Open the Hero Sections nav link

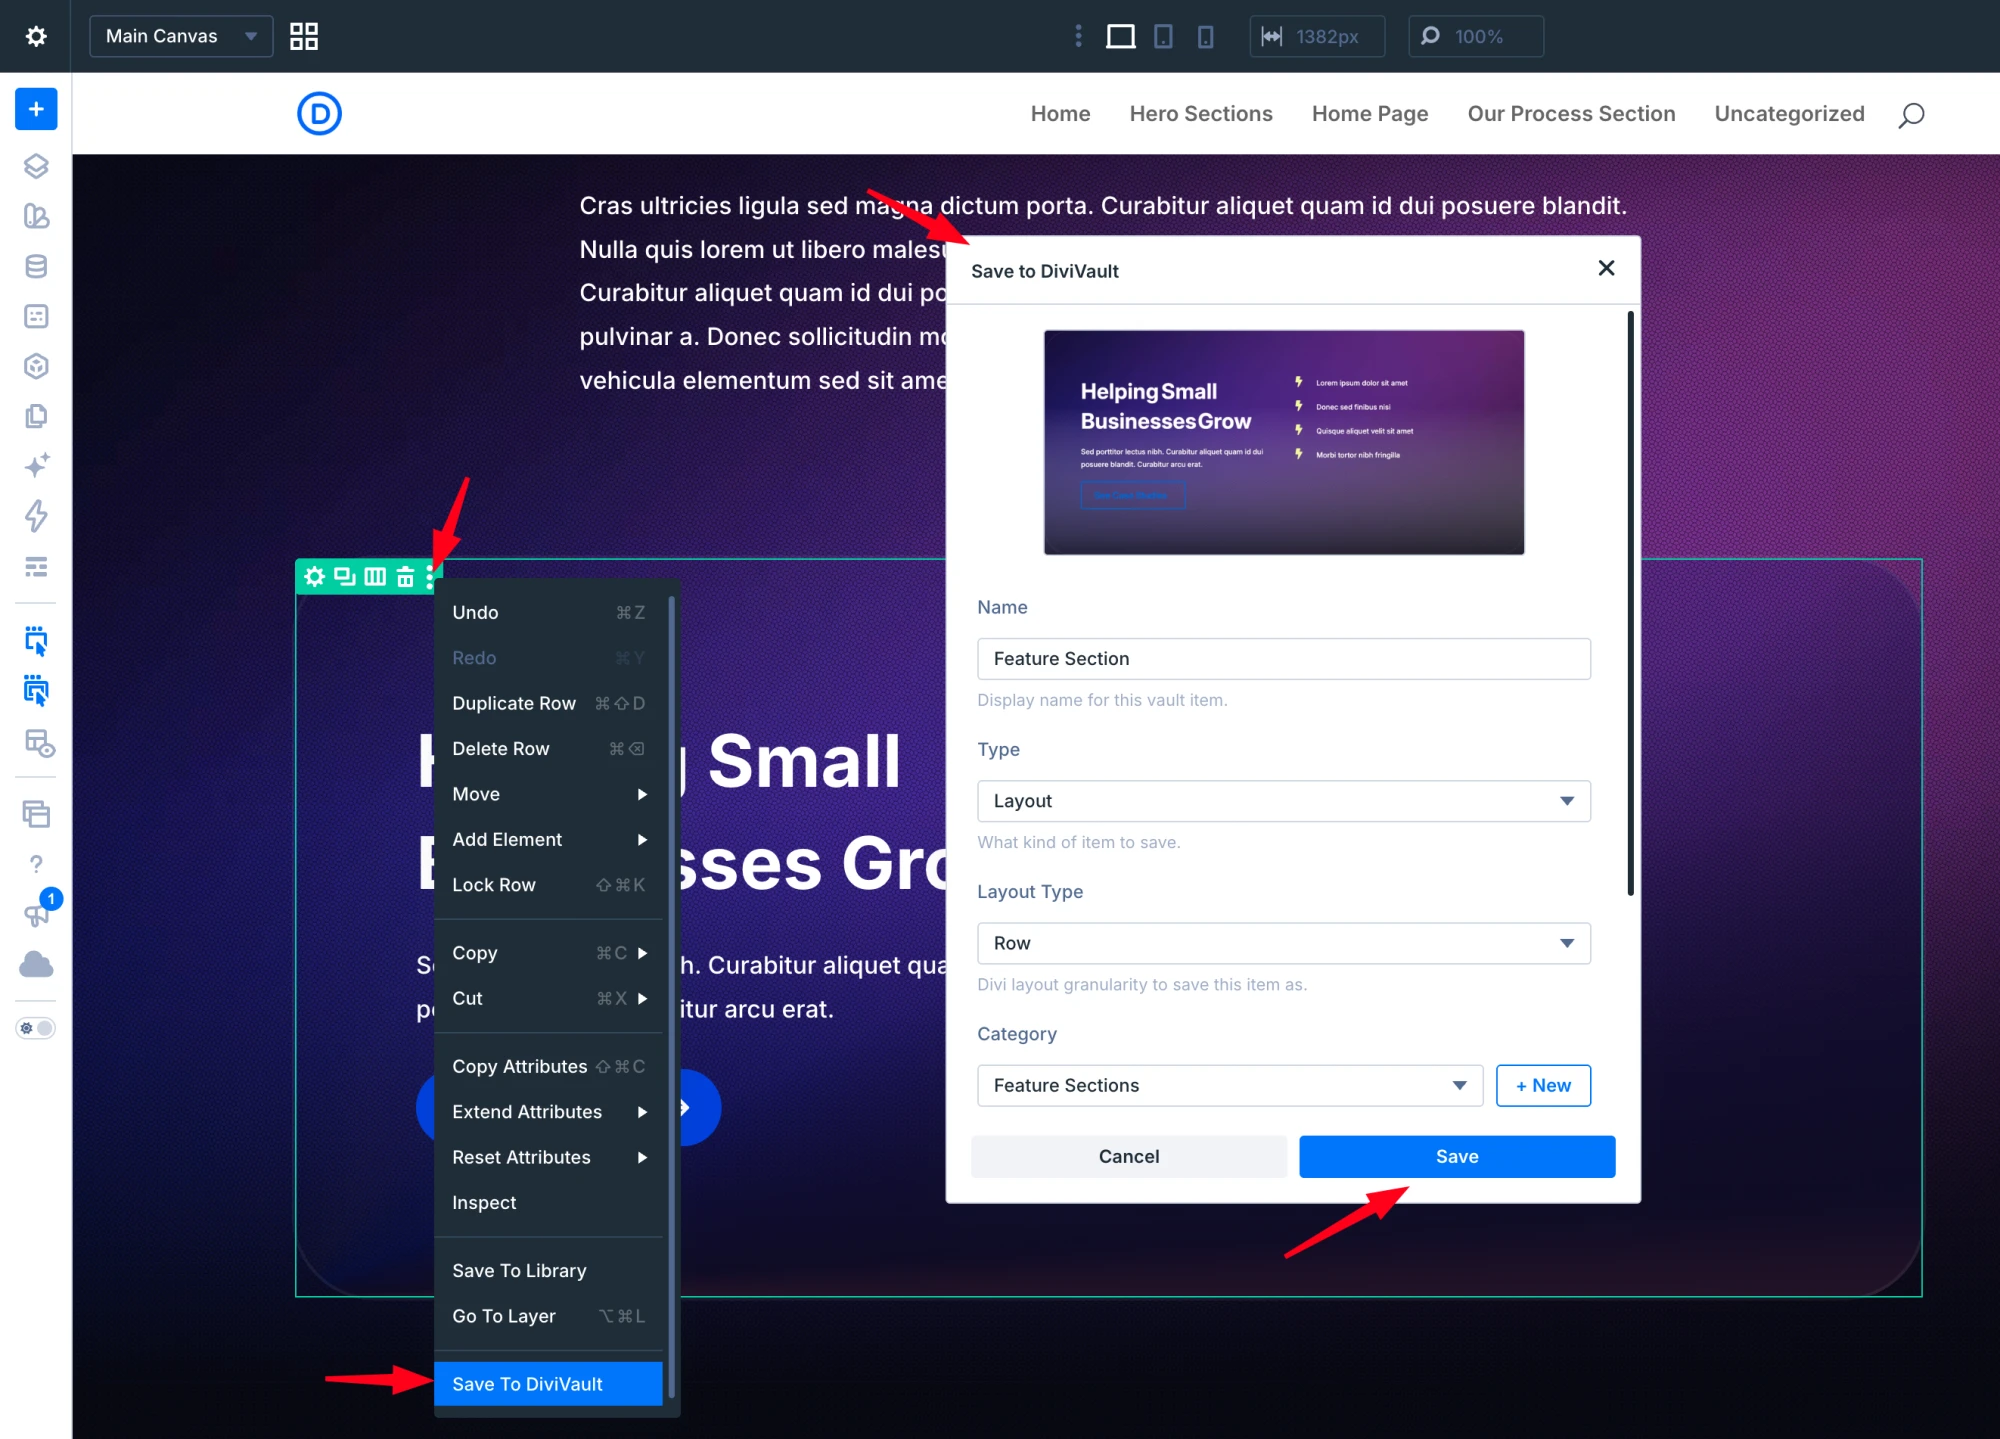click(x=1200, y=114)
